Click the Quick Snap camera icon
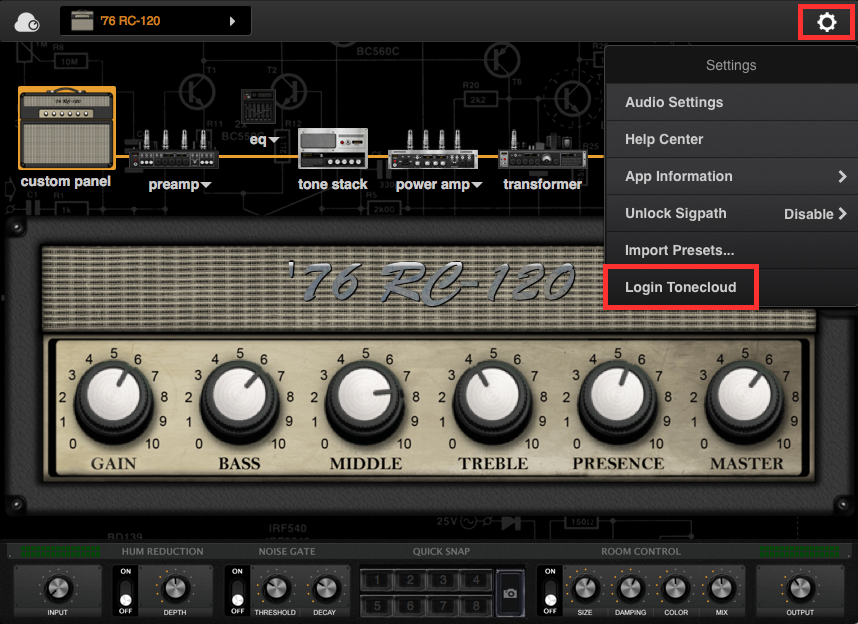The height and width of the screenshot is (624, 858). [x=510, y=593]
